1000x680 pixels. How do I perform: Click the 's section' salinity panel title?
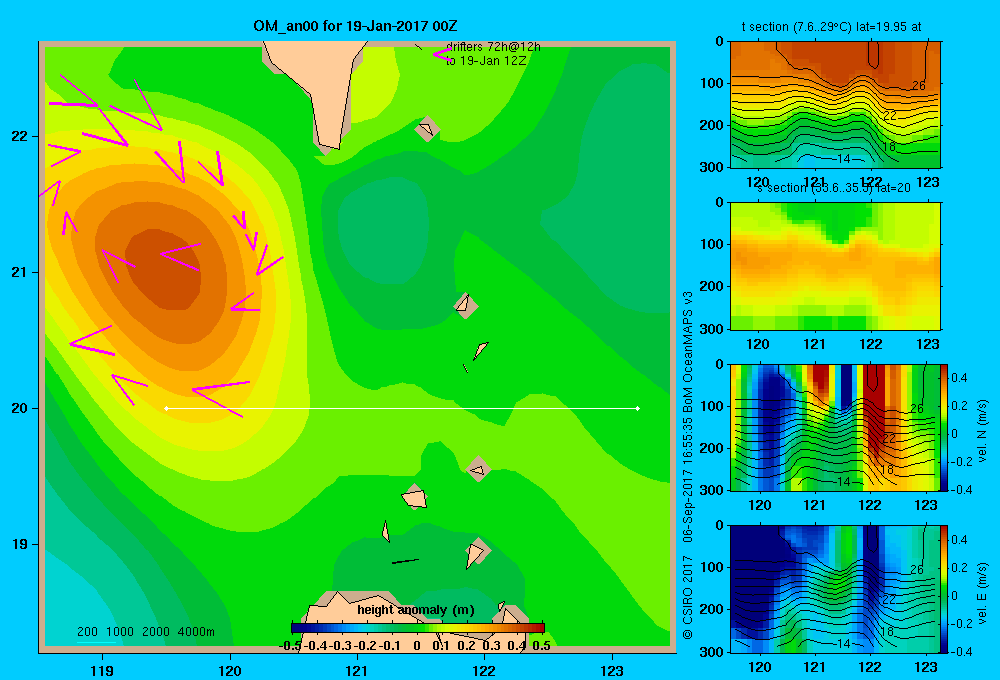pyautogui.click(x=834, y=188)
